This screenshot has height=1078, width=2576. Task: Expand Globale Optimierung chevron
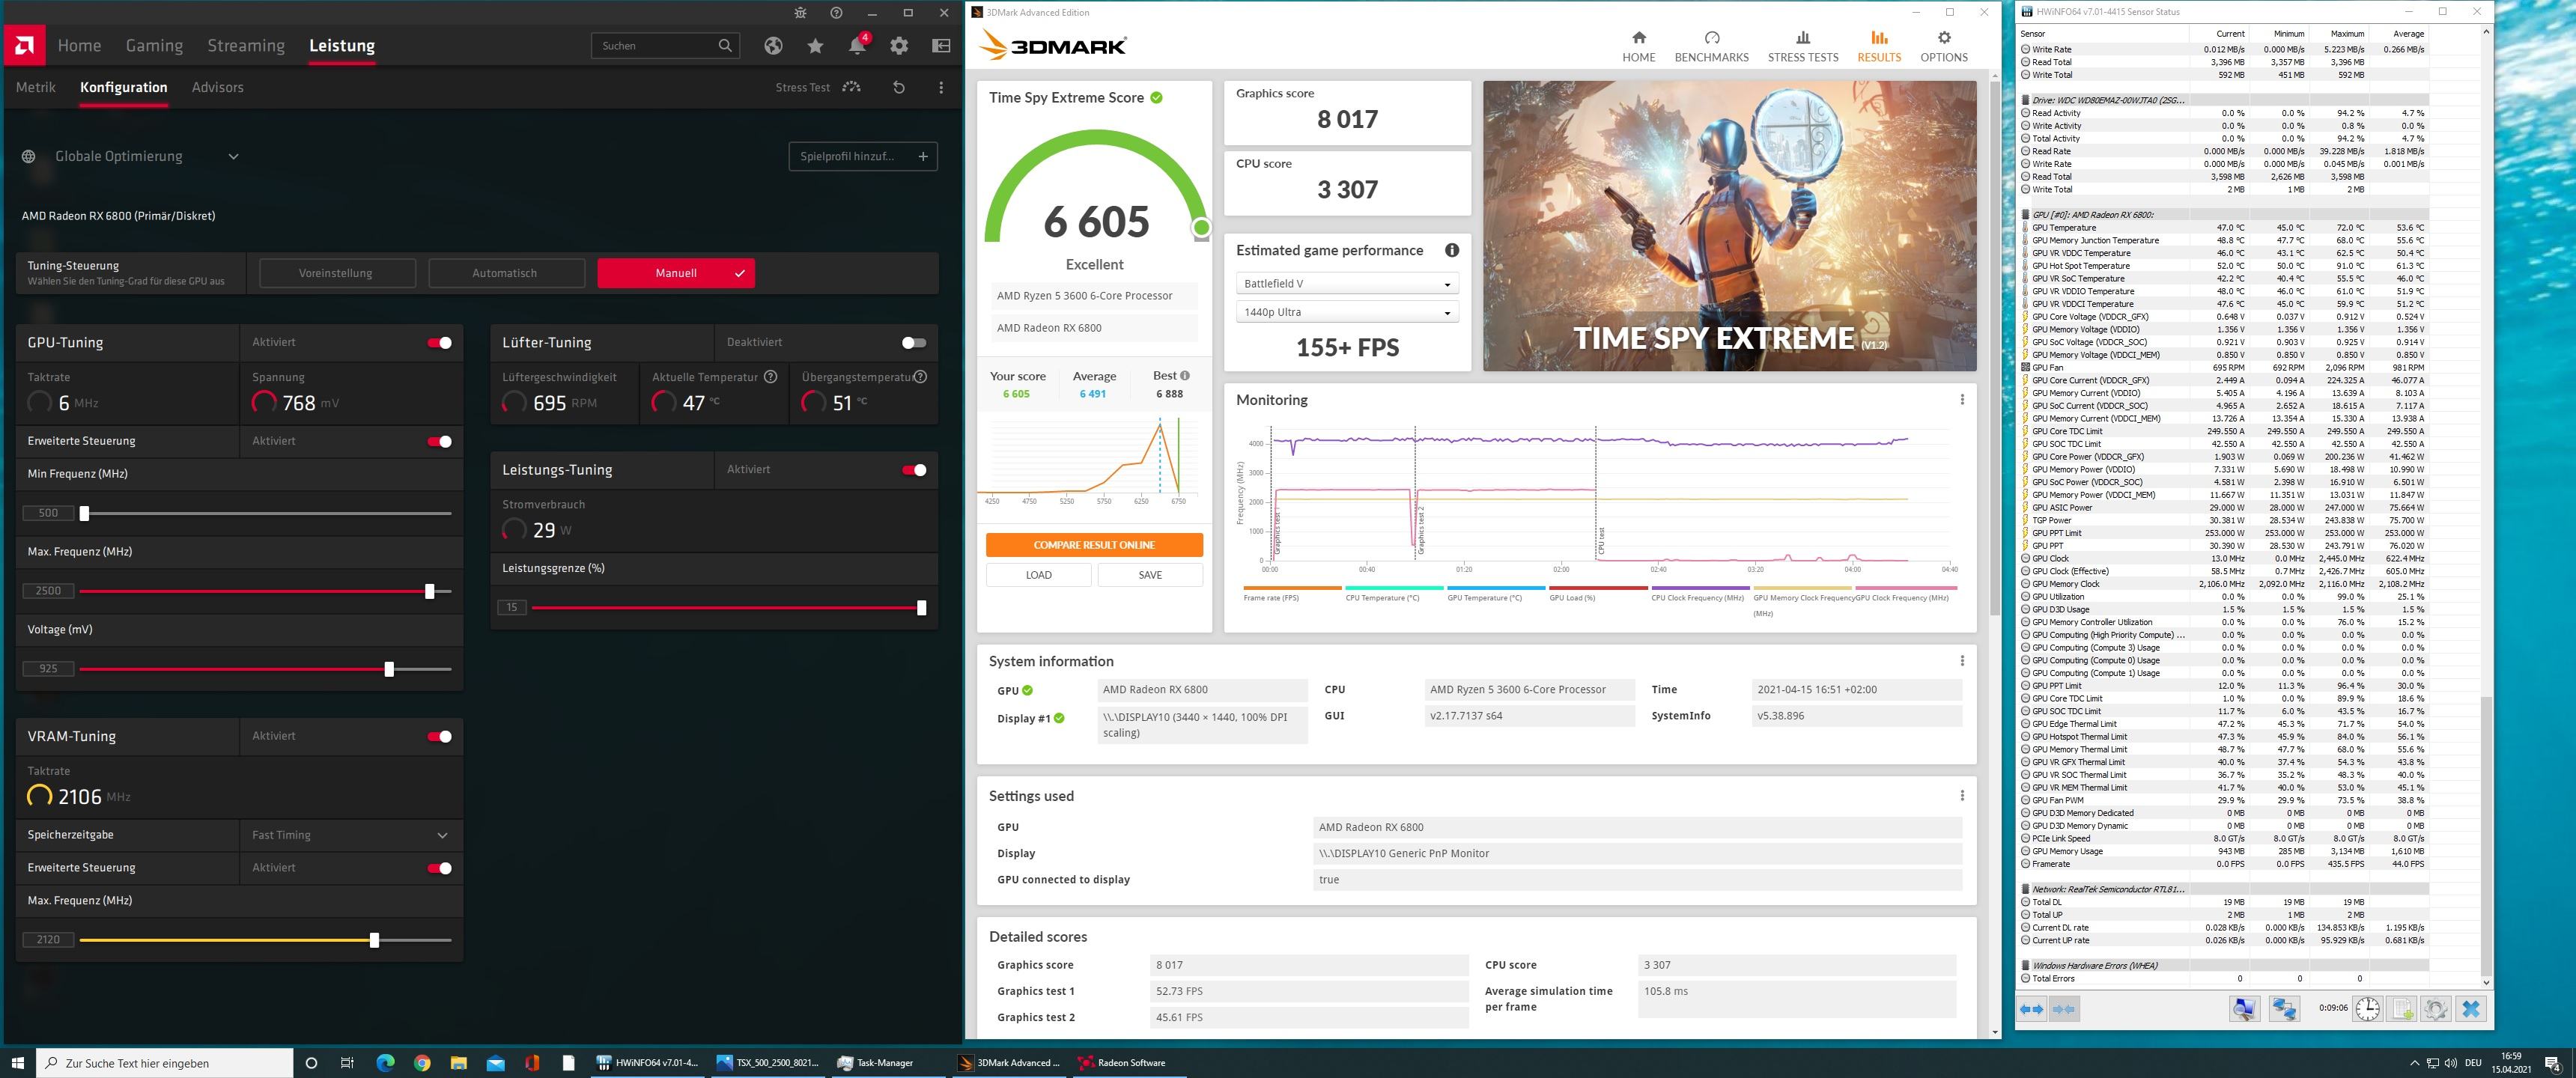tap(233, 156)
